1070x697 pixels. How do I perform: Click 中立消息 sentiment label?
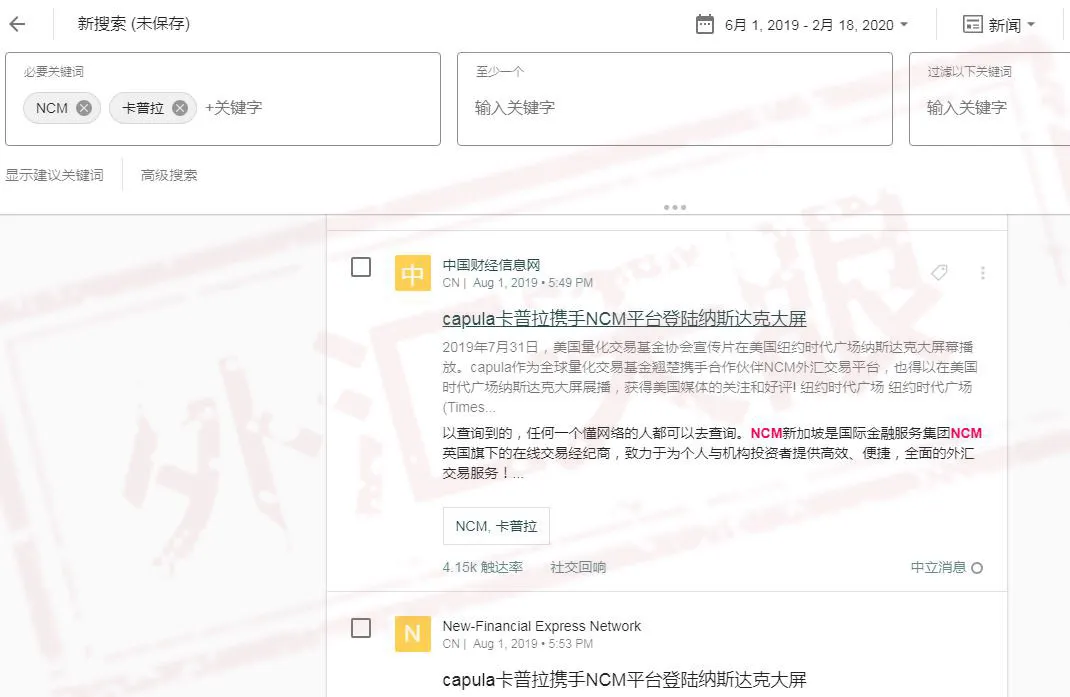tap(938, 567)
